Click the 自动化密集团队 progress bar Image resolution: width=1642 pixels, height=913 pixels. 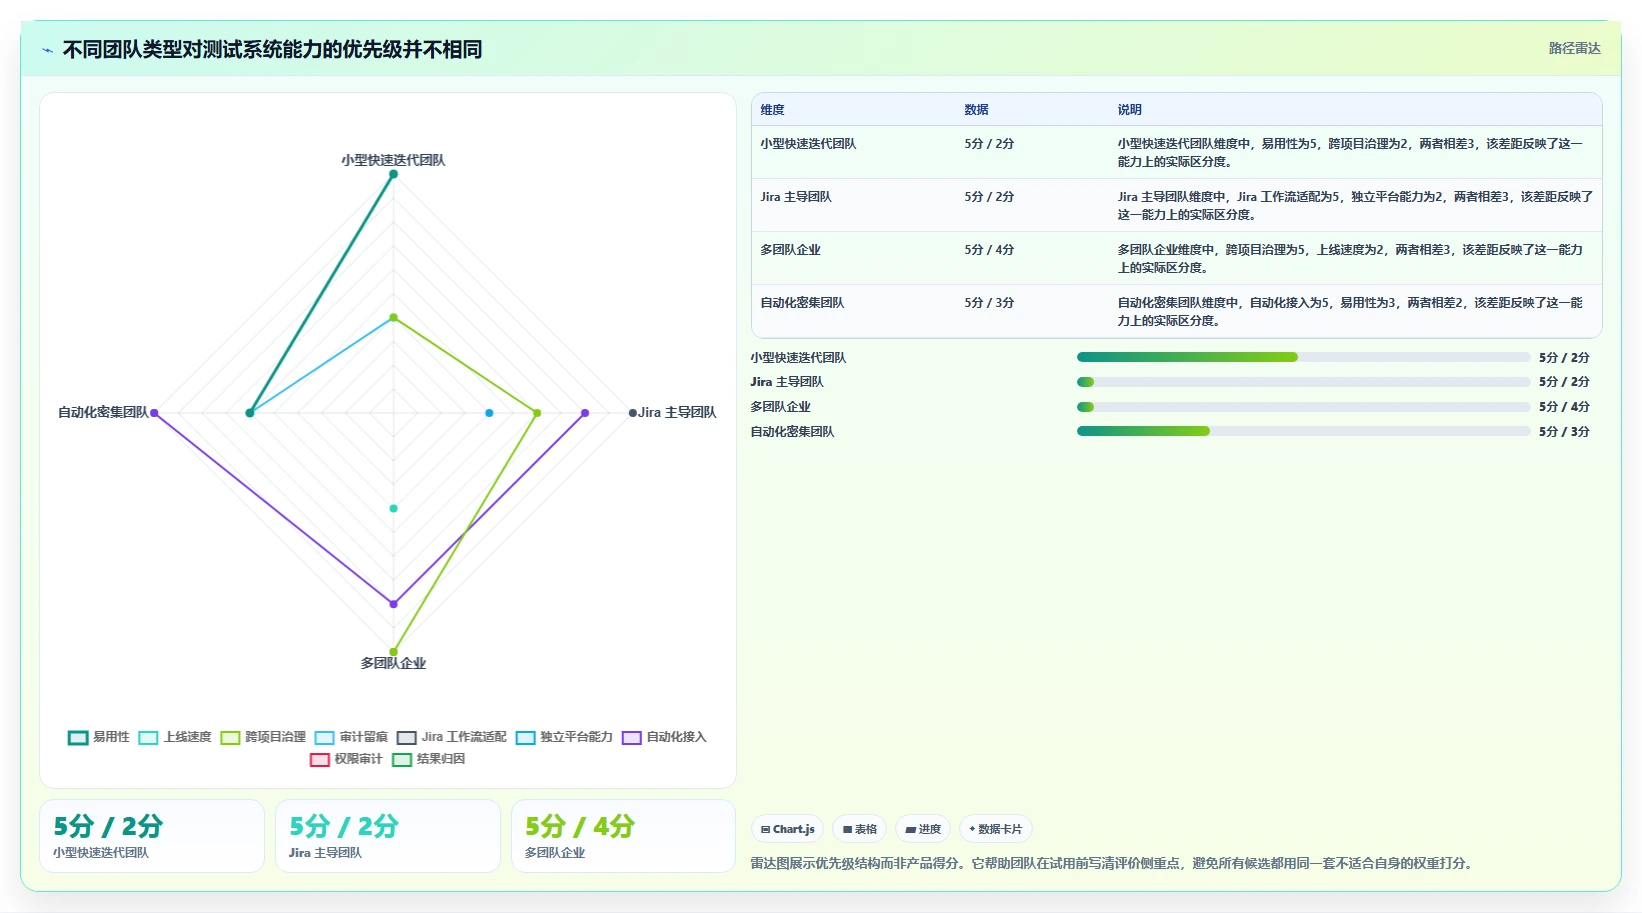(x=1303, y=431)
